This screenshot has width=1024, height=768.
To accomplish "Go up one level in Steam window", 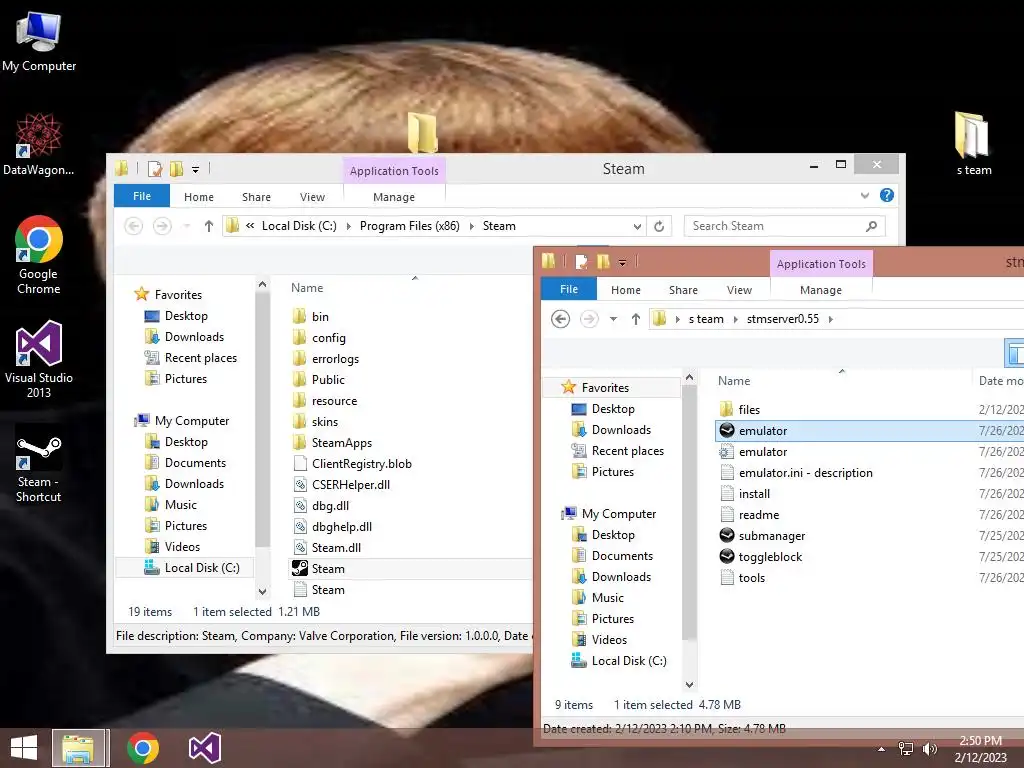I will point(208,226).
